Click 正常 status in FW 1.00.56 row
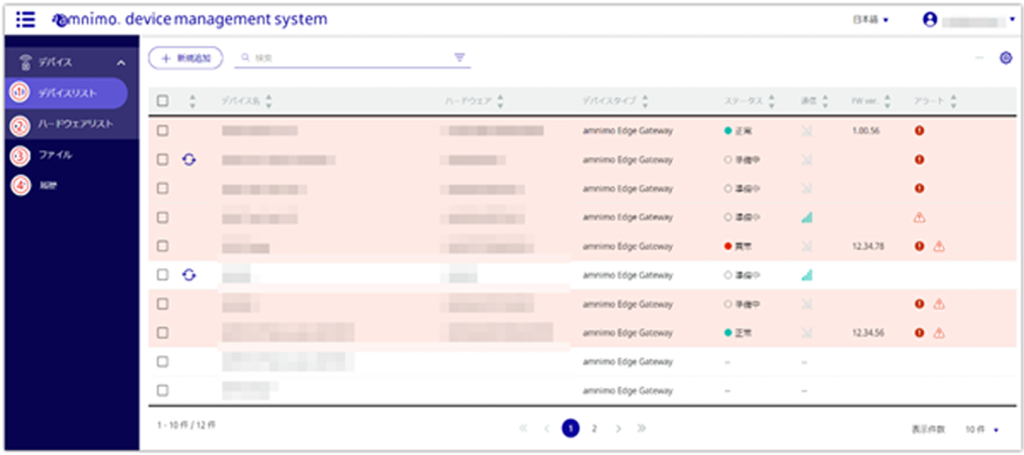This screenshot has width=1024, height=455. [738, 131]
